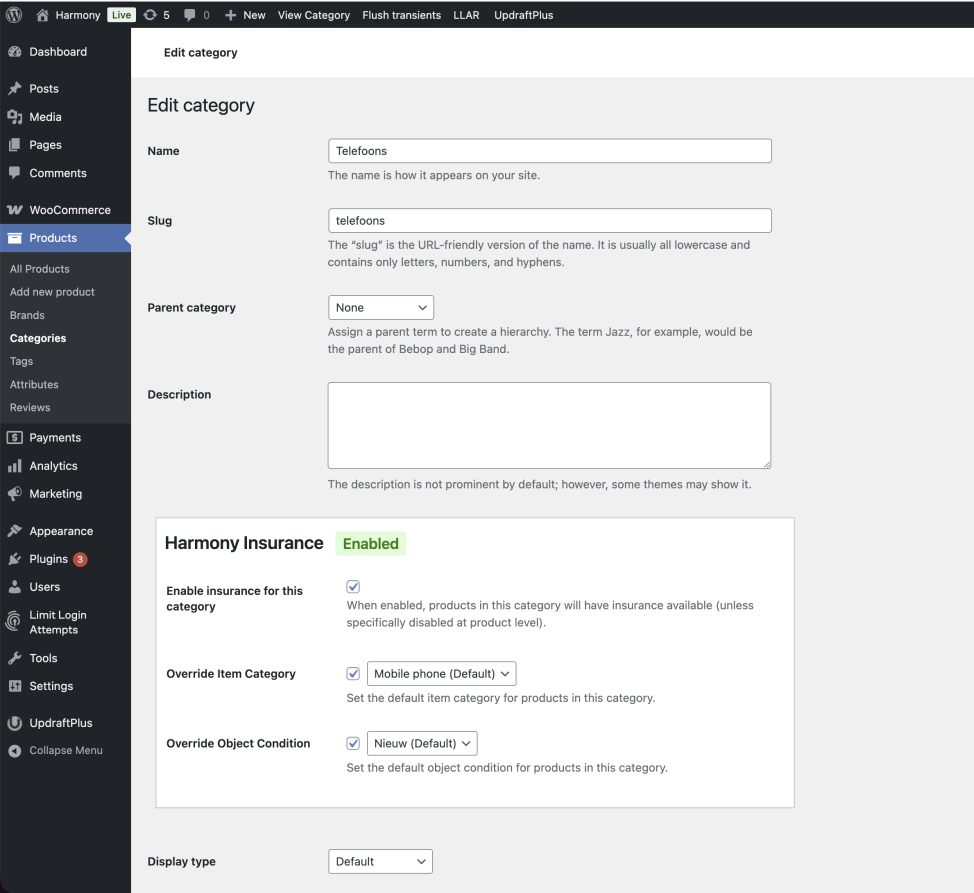974x893 pixels.
Task: Click the Collapse Menu arrow icon
Action: pyautogui.click(x=15, y=751)
